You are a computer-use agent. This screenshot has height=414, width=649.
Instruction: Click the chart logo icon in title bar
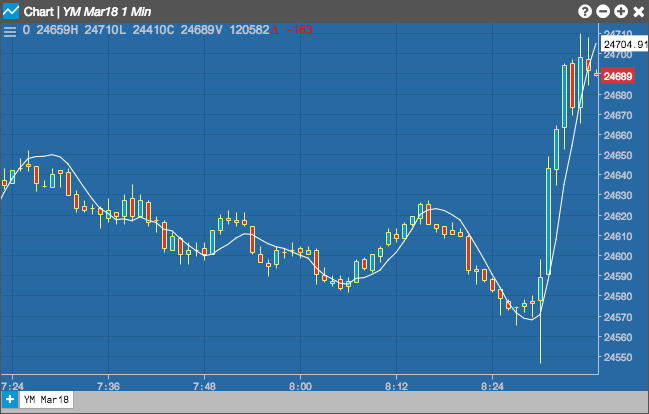coord(11,11)
